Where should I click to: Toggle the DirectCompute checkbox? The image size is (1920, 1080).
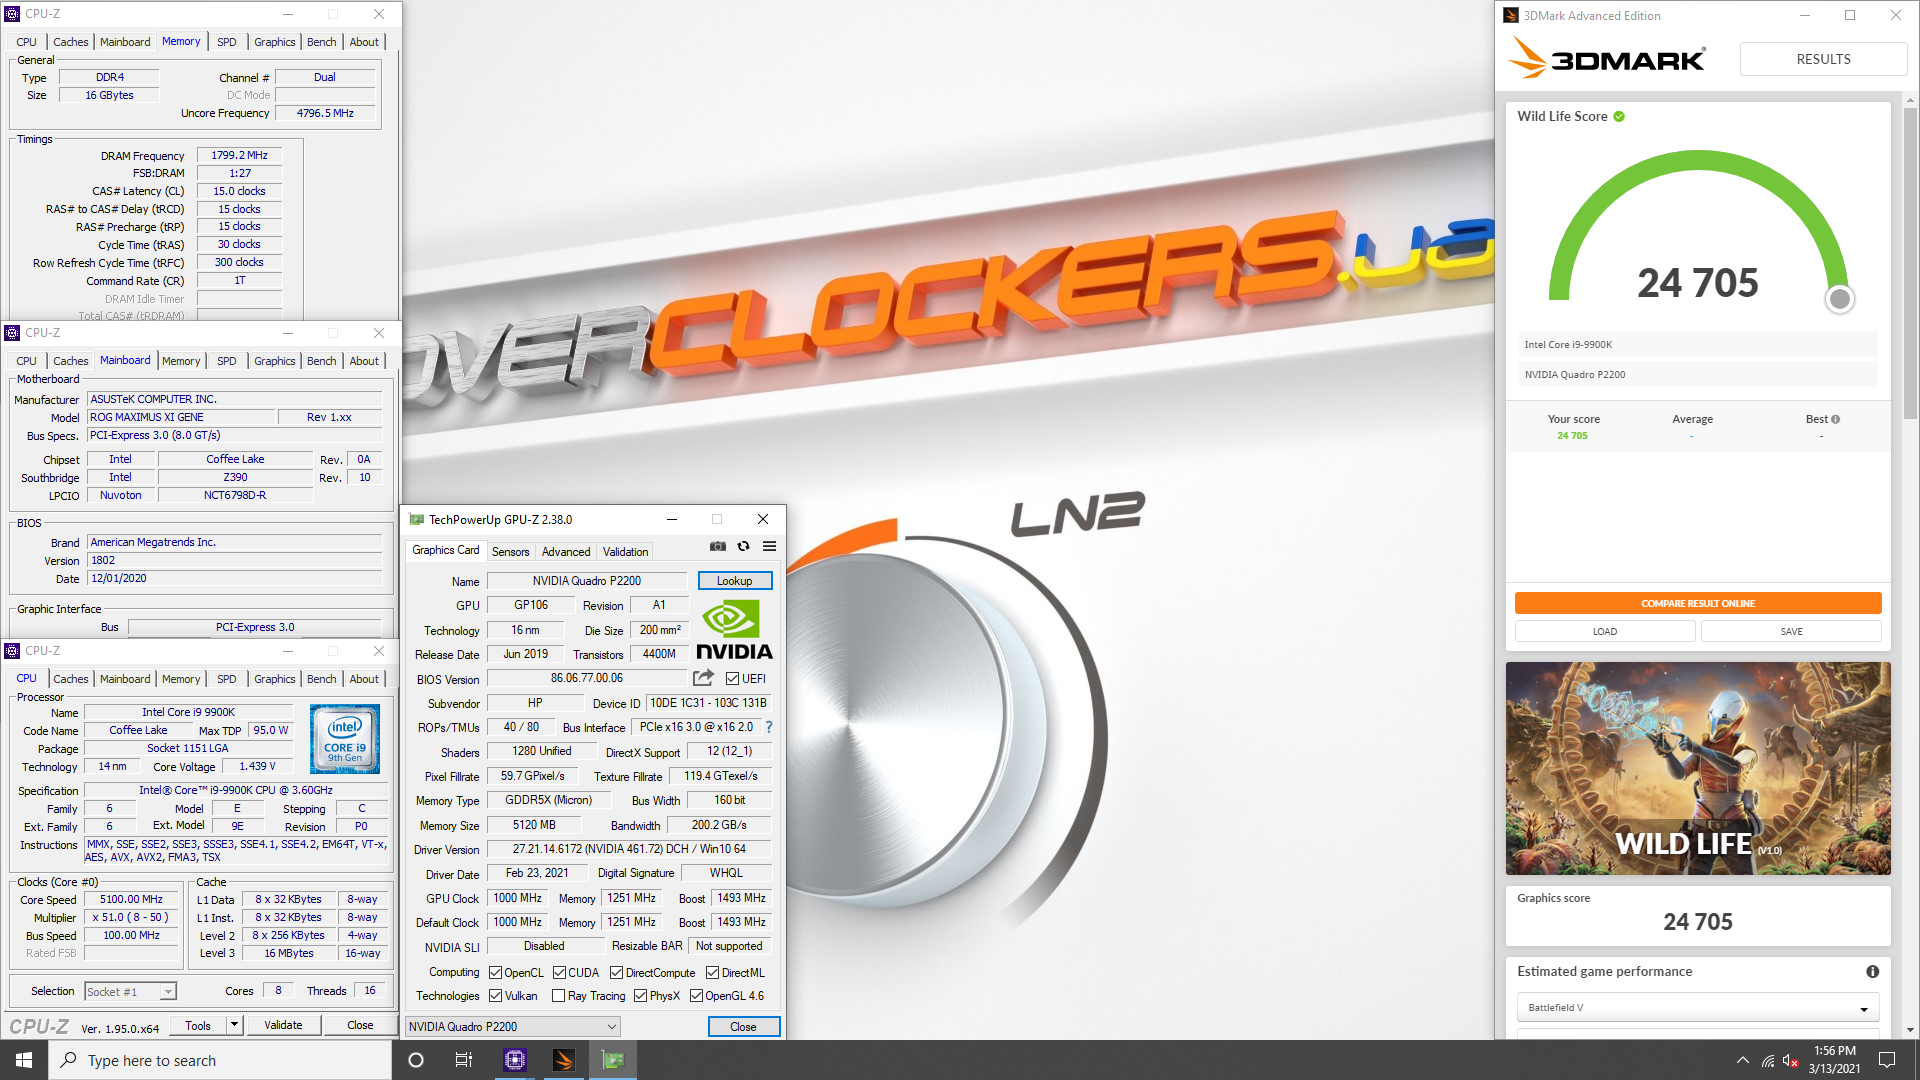click(x=616, y=973)
